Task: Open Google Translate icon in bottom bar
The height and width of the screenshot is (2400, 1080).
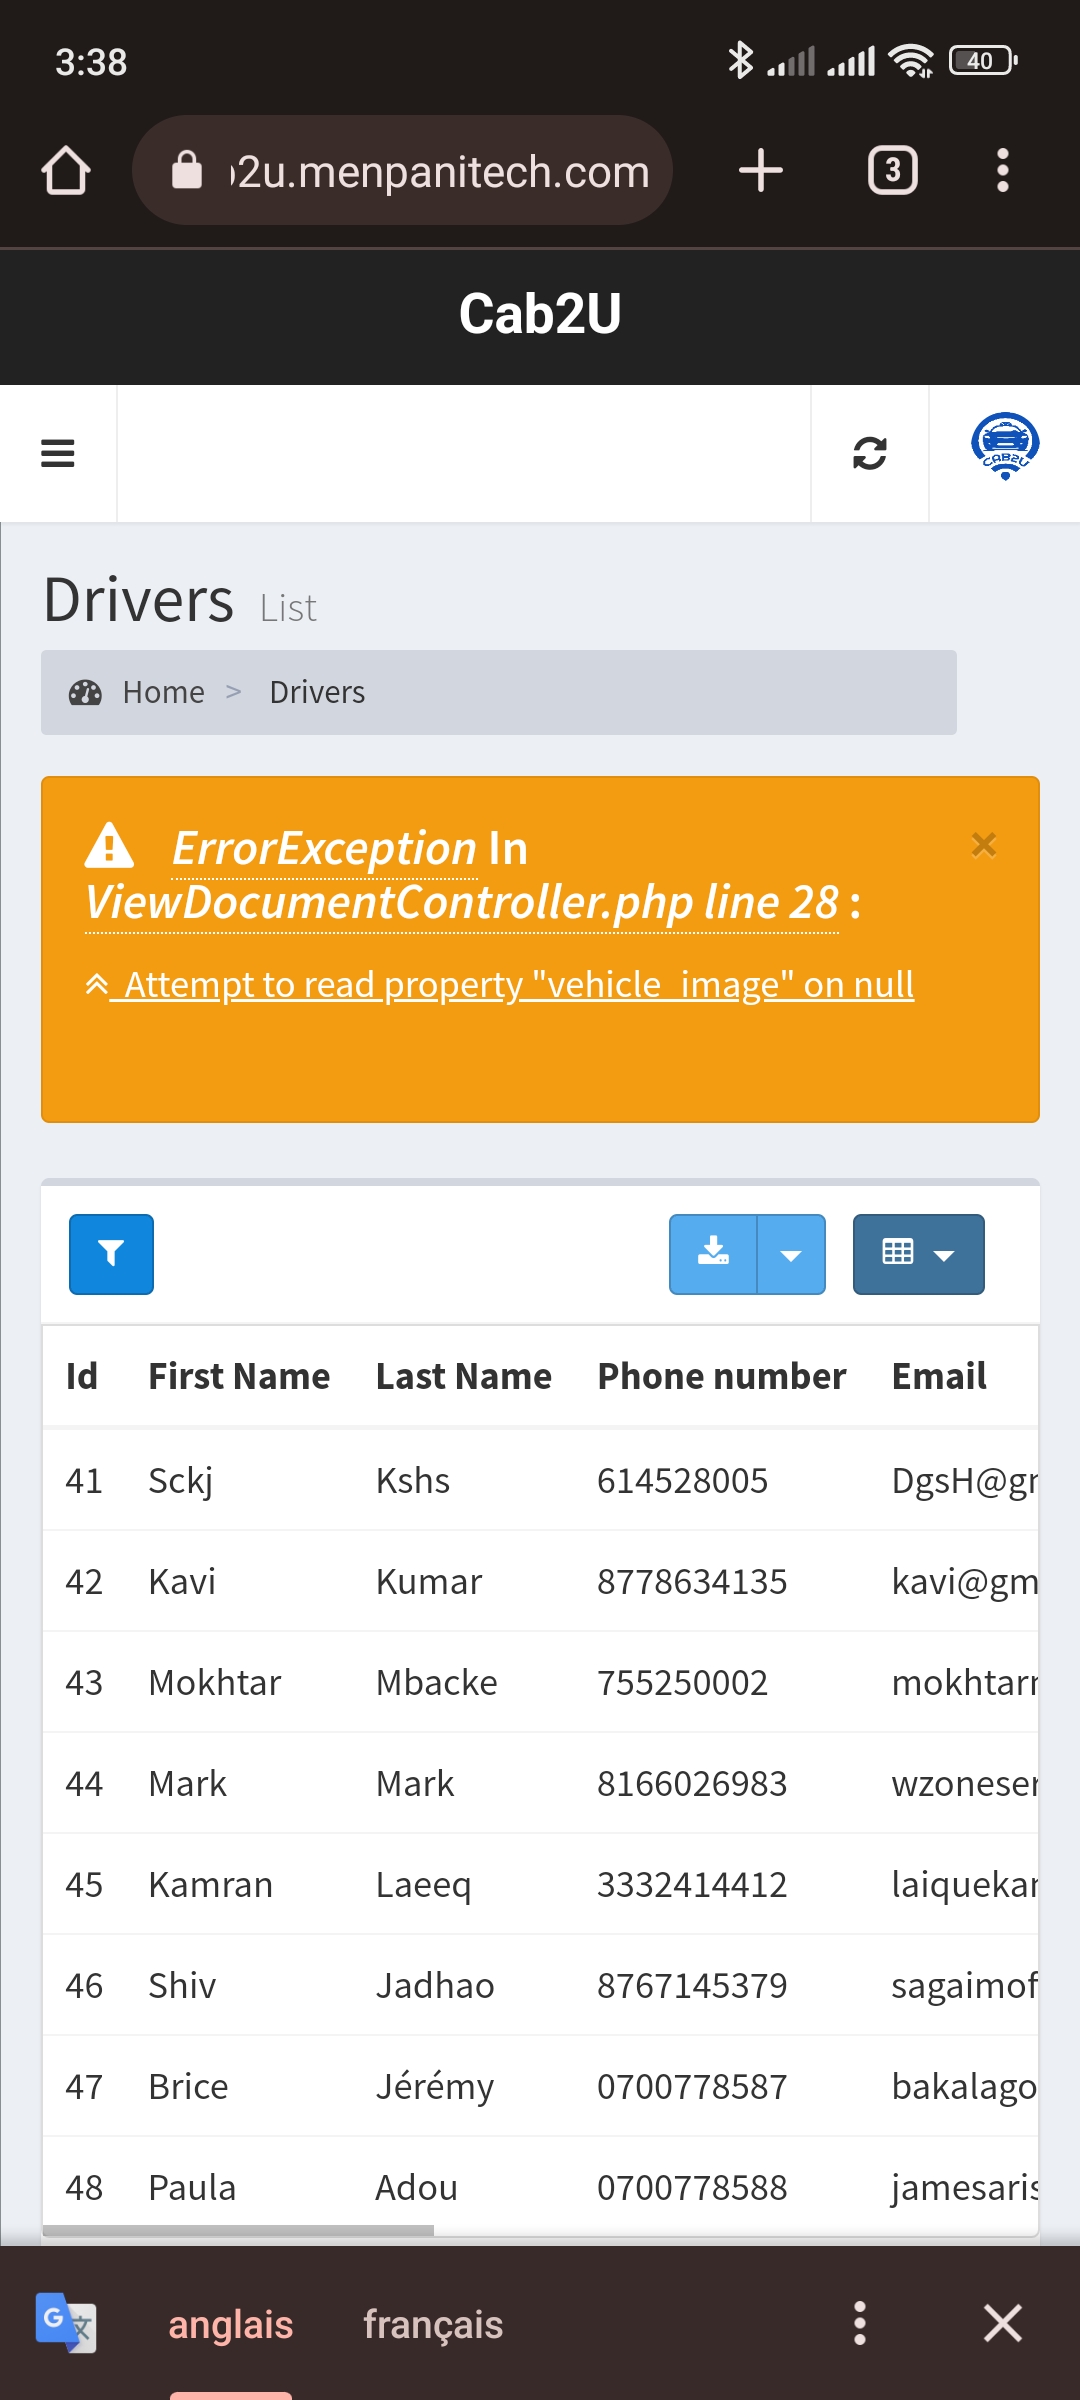Action: click(x=66, y=2322)
